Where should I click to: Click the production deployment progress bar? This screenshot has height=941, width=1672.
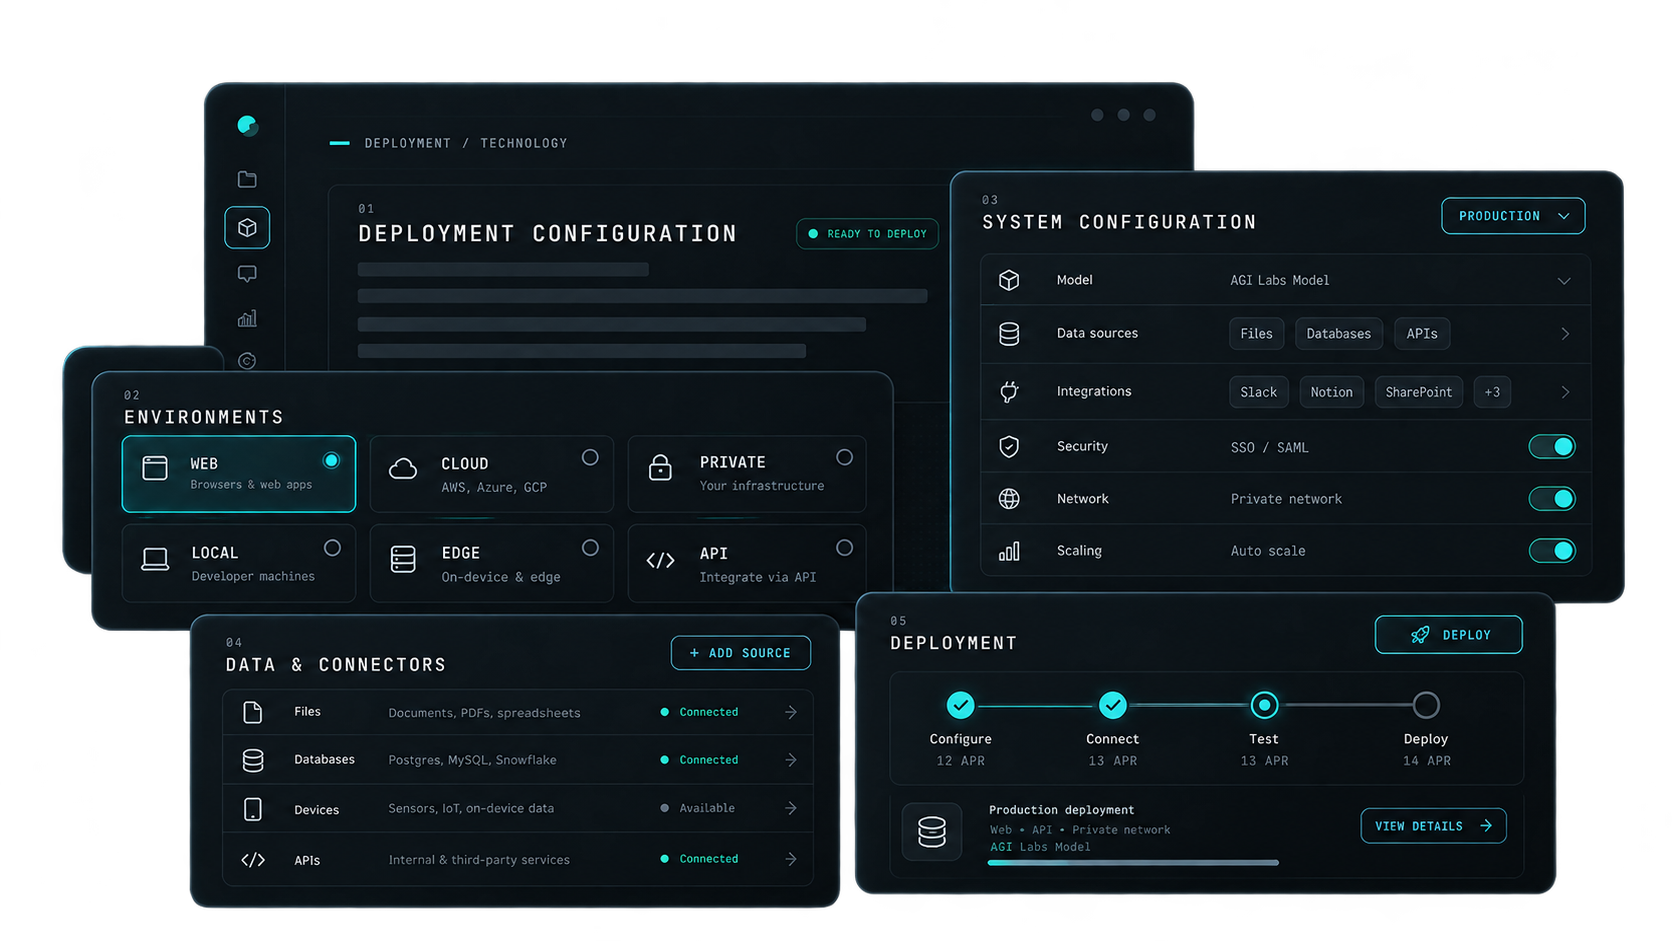click(1133, 863)
